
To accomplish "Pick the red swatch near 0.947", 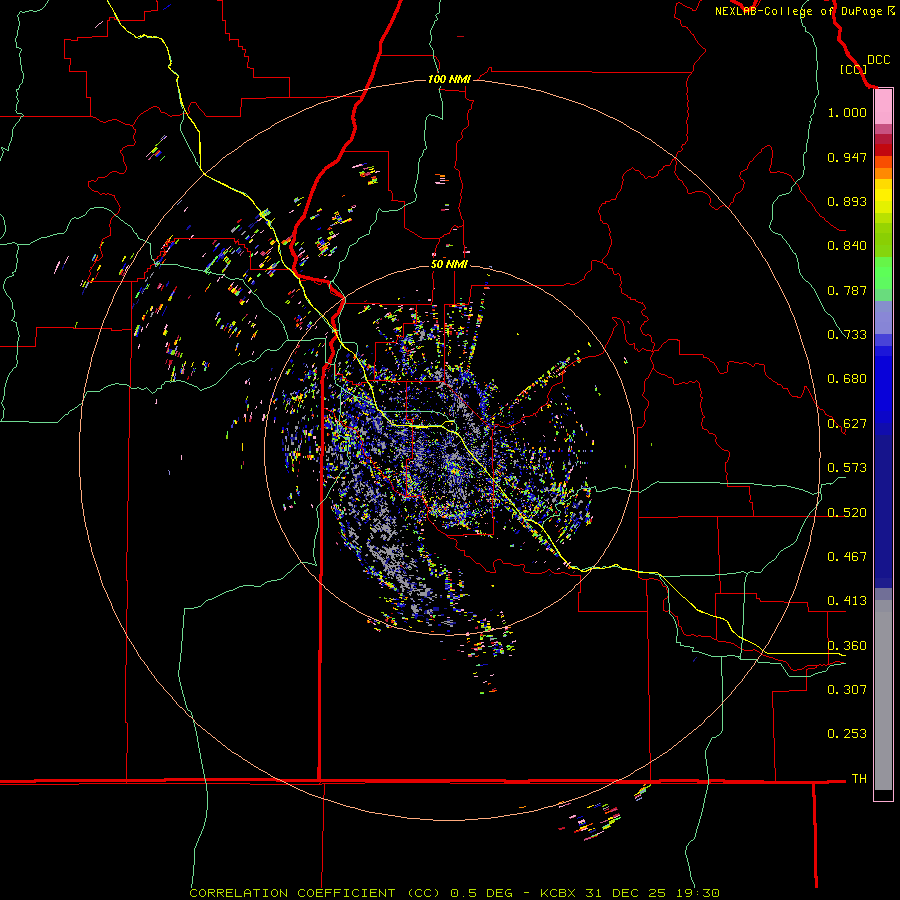I will point(883,150).
